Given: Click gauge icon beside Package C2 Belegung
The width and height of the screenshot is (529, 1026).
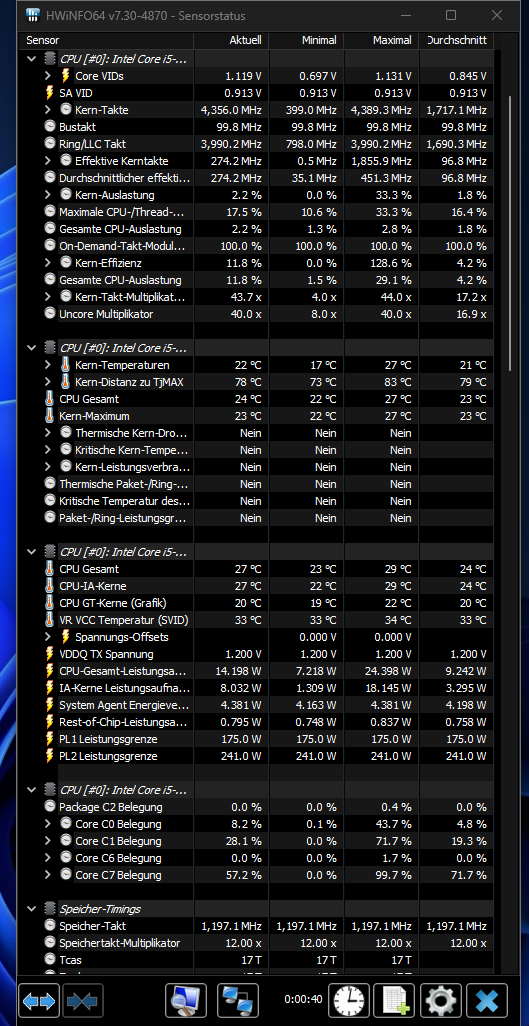Looking at the screenshot, I should tap(50, 807).
